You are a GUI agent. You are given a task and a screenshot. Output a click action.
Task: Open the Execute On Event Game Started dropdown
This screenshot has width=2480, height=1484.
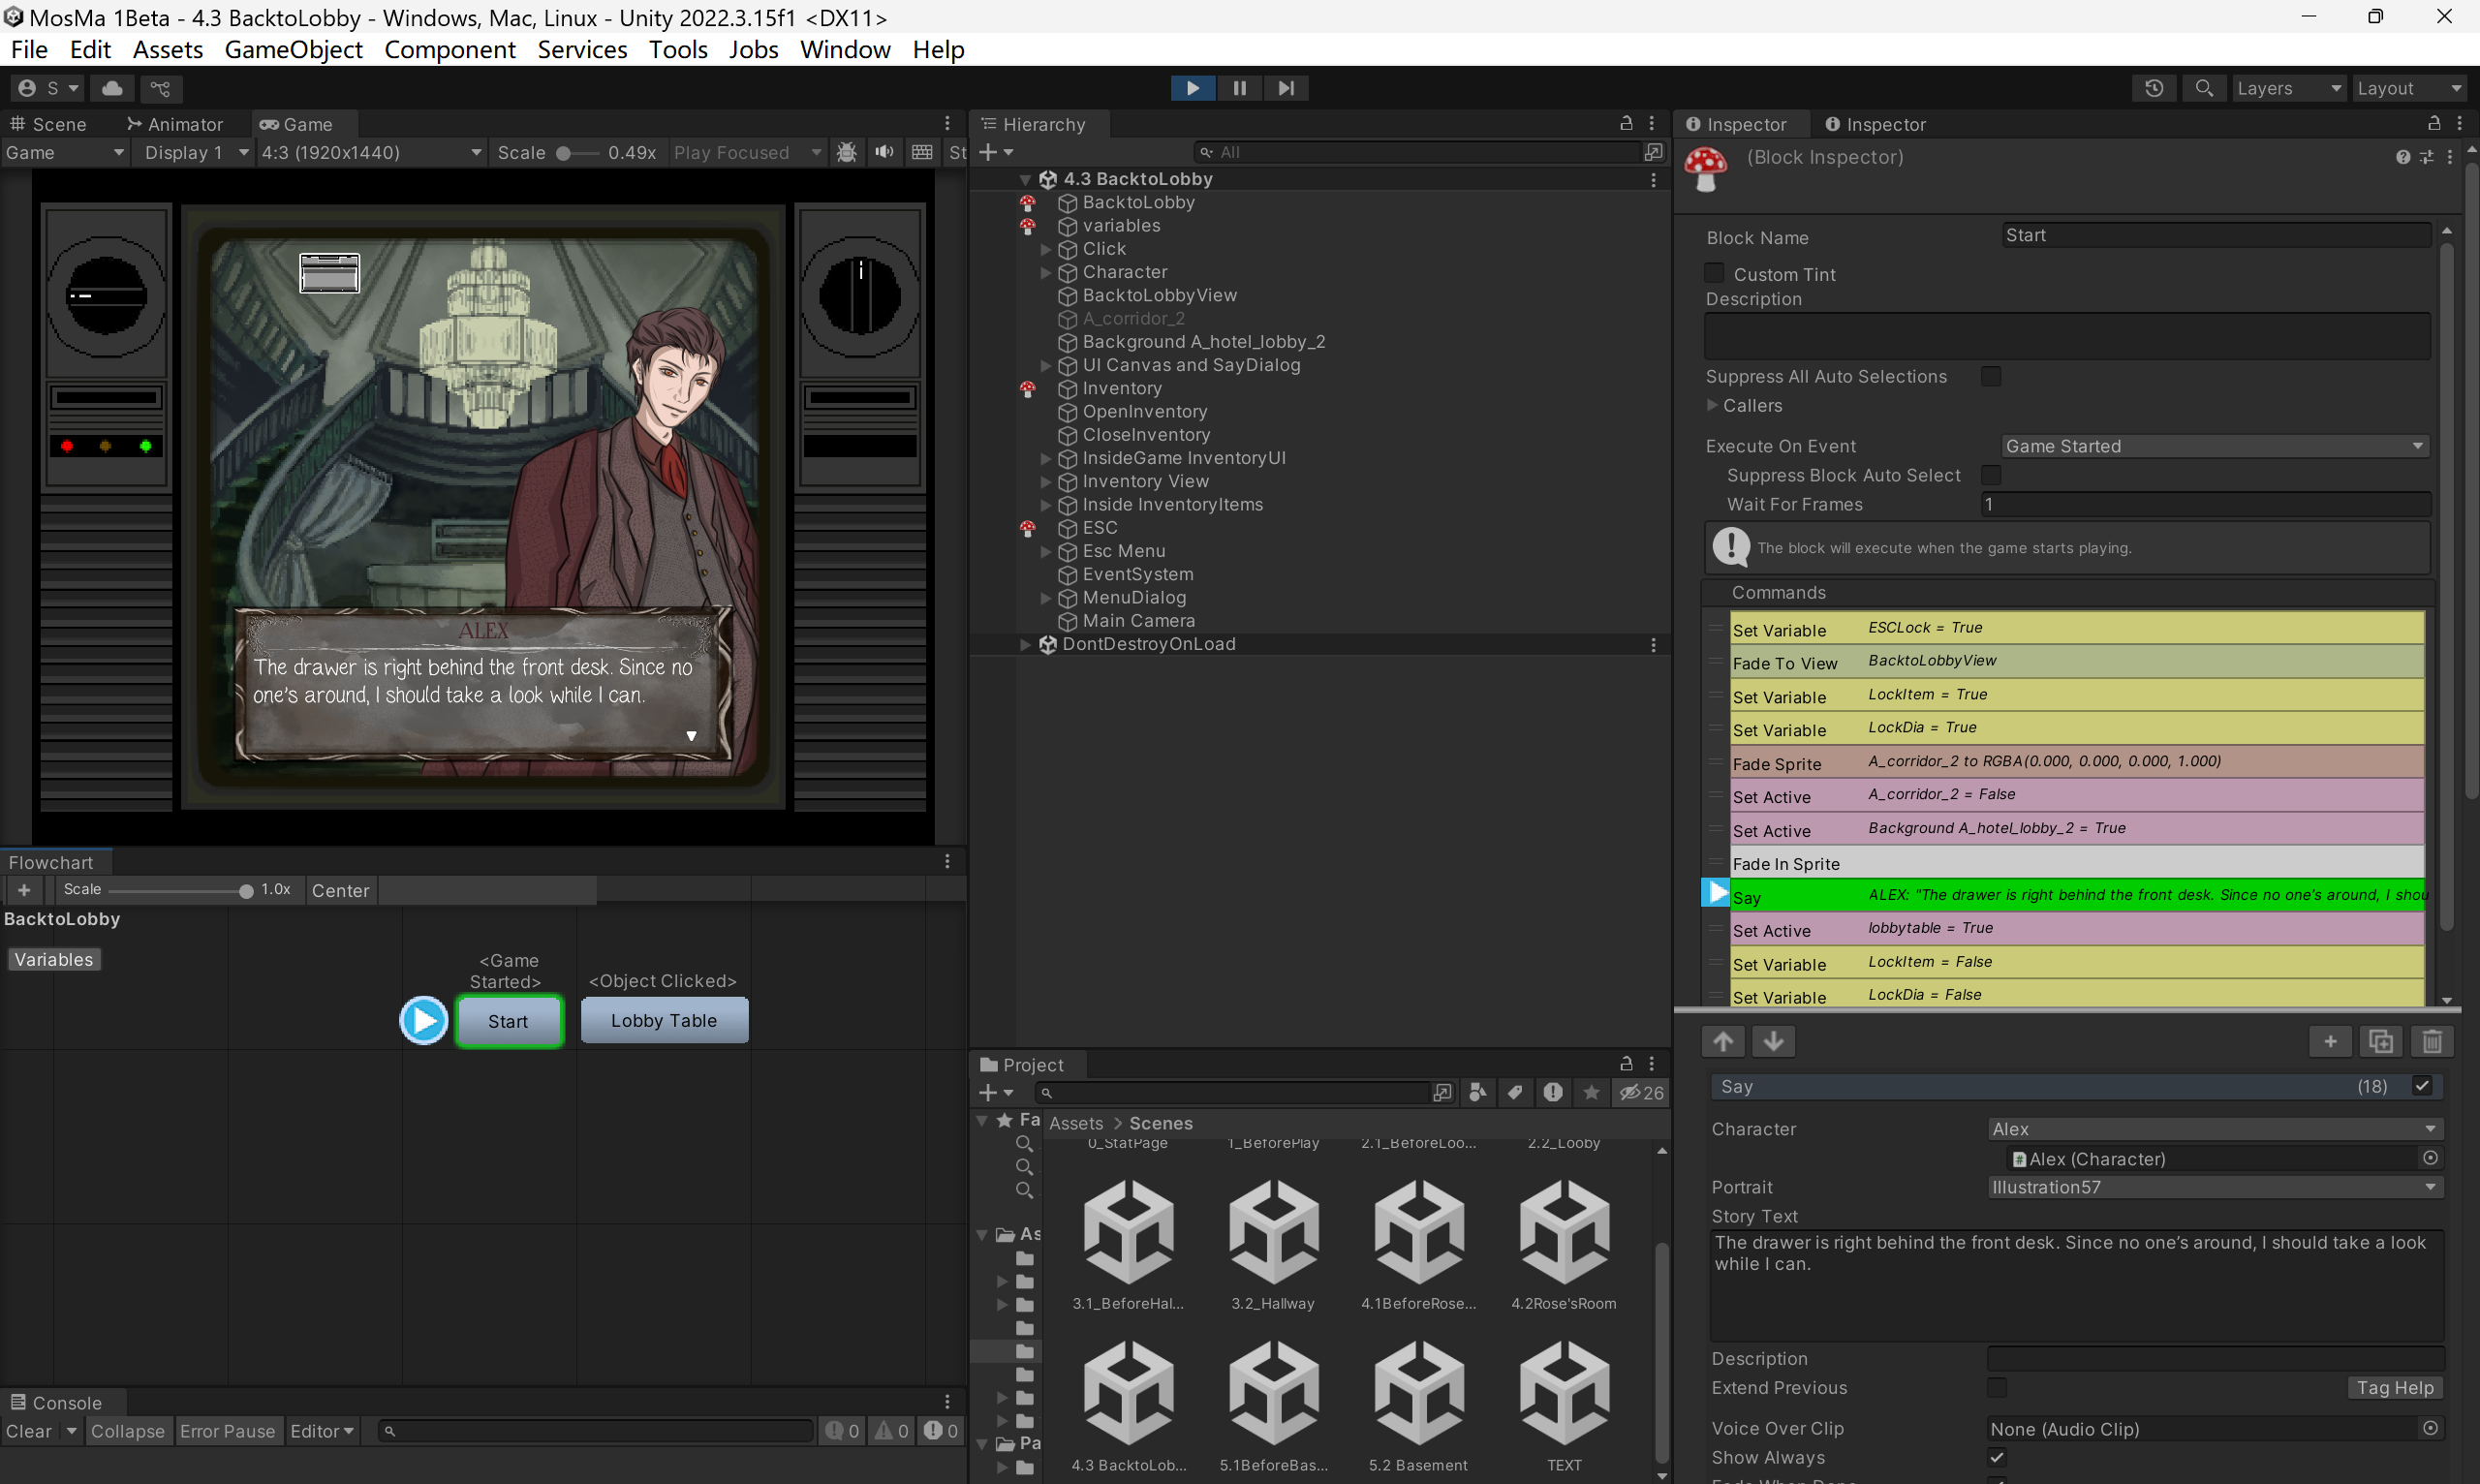[2215, 446]
